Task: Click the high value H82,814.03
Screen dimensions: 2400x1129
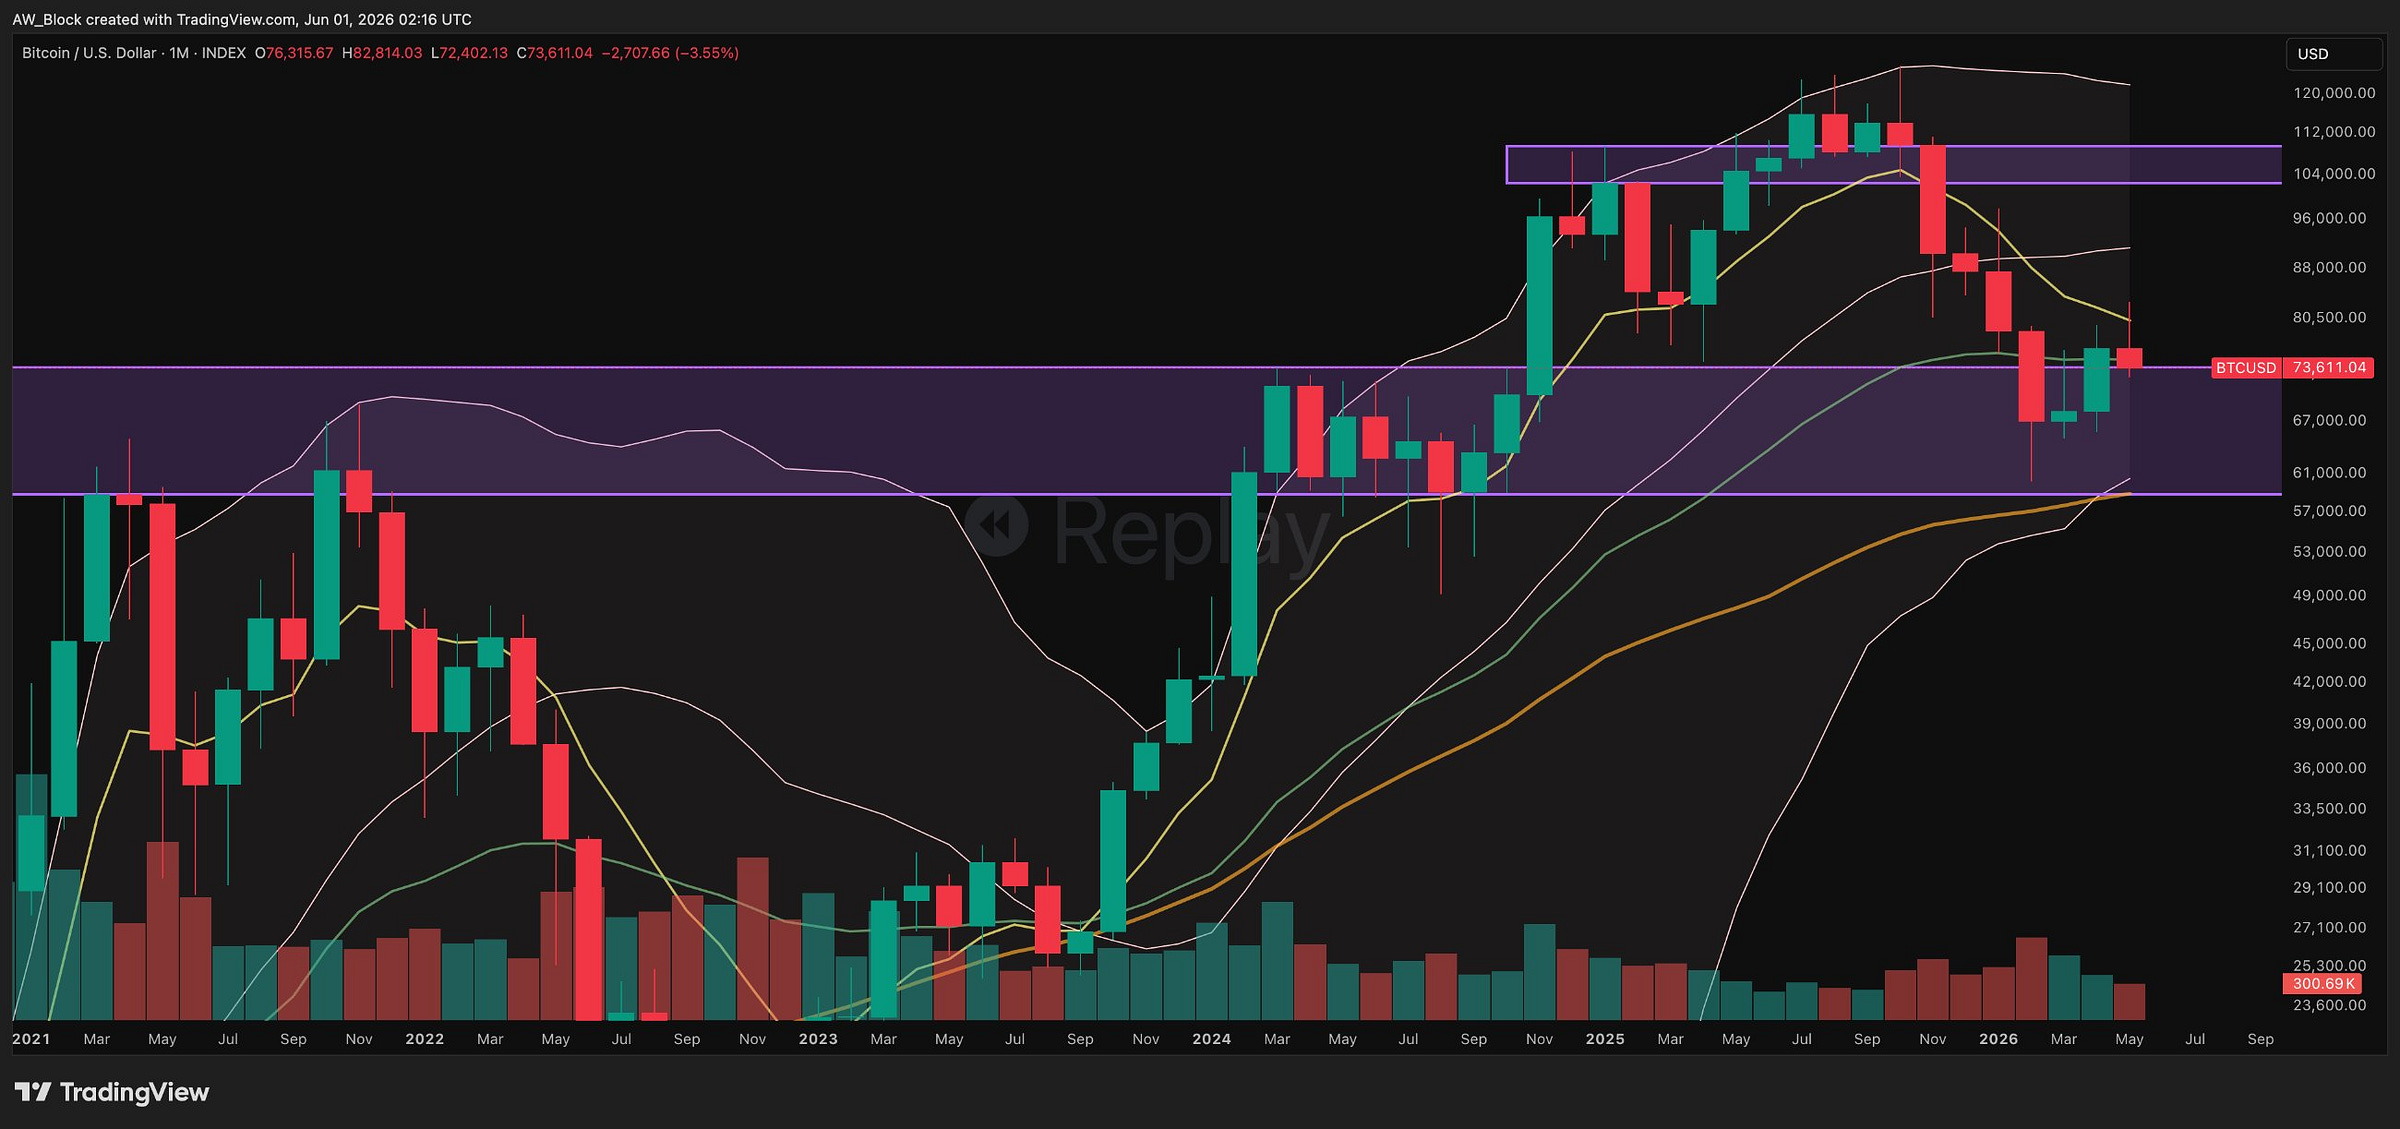Action: (382, 53)
